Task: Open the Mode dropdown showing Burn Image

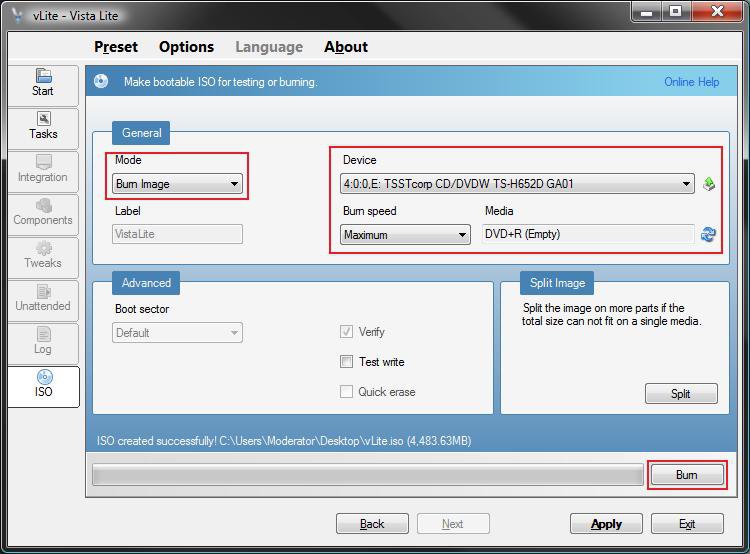Action: click(177, 184)
